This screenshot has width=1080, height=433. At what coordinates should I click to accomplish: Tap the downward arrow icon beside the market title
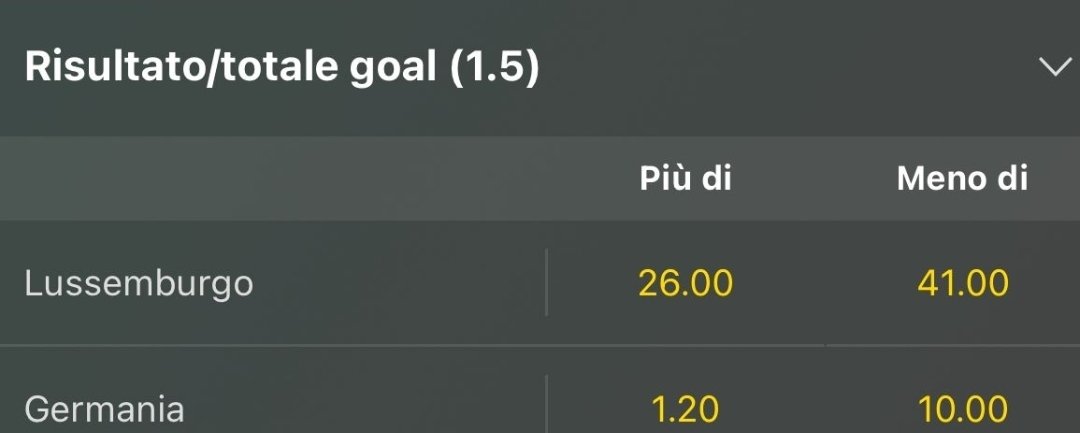click(x=1054, y=68)
